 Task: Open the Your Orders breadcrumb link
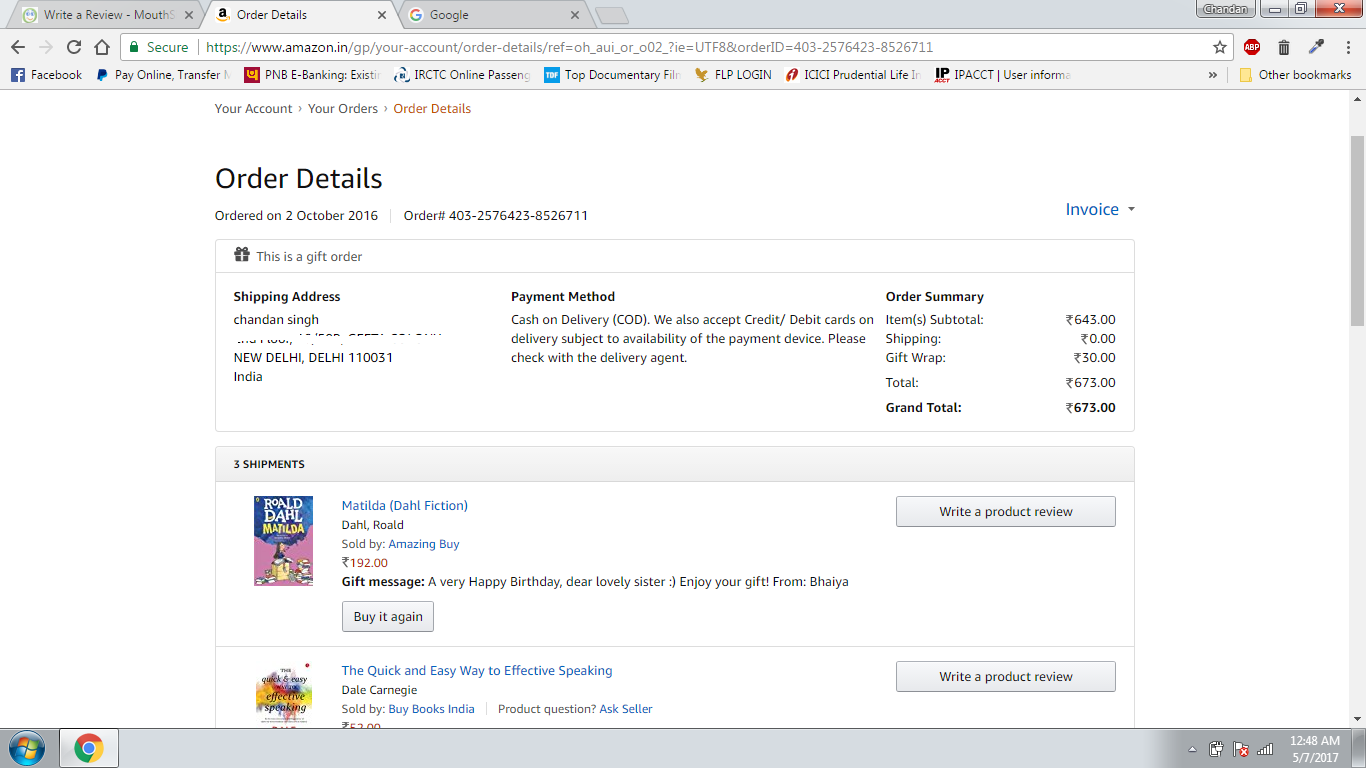tap(343, 109)
